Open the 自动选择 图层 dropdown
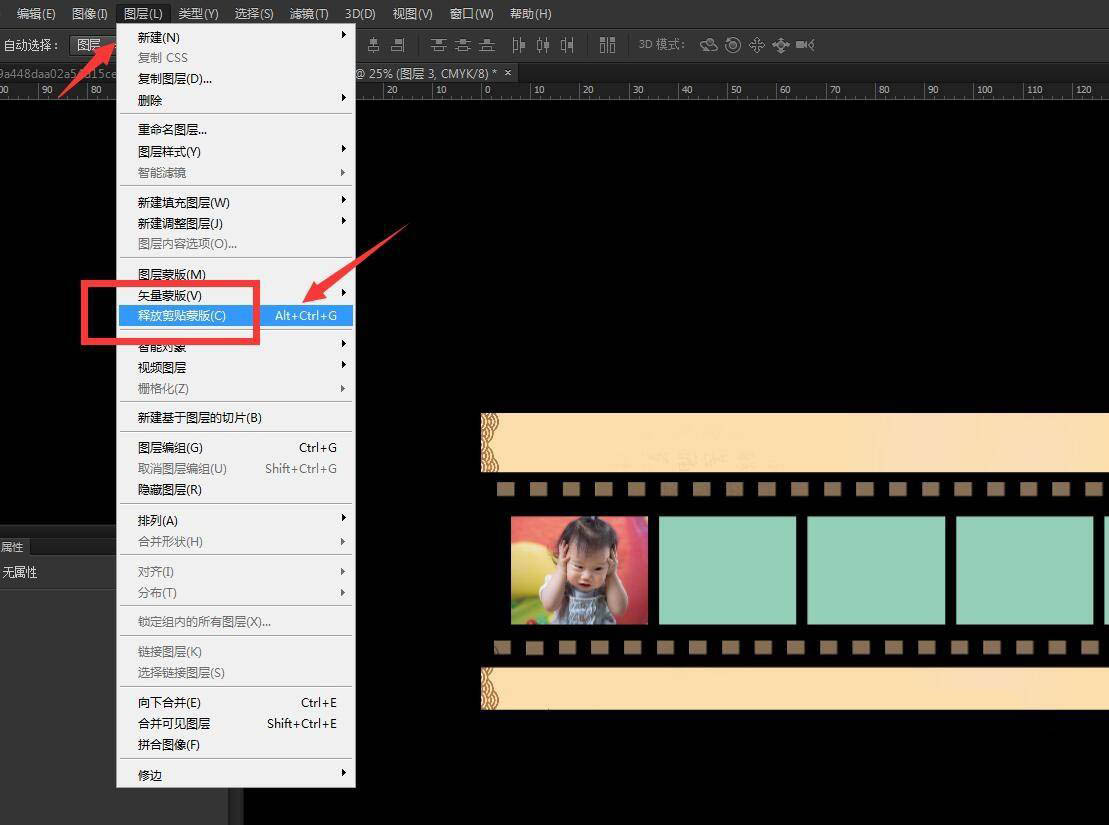Screen dimensions: 1109x825 click(x=93, y=45)
